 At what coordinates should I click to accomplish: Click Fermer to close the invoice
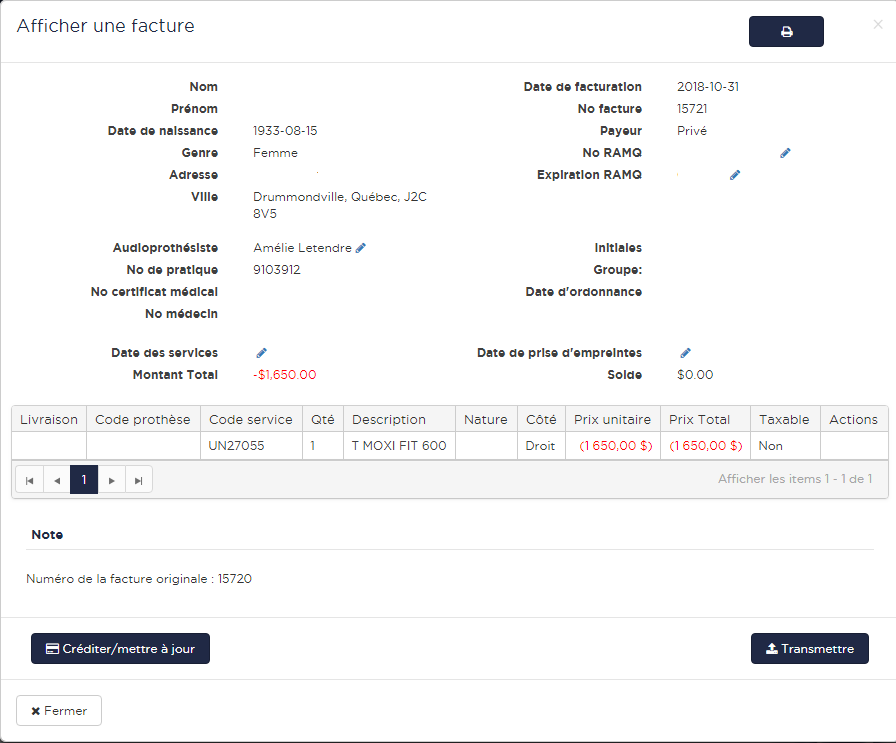59,711
